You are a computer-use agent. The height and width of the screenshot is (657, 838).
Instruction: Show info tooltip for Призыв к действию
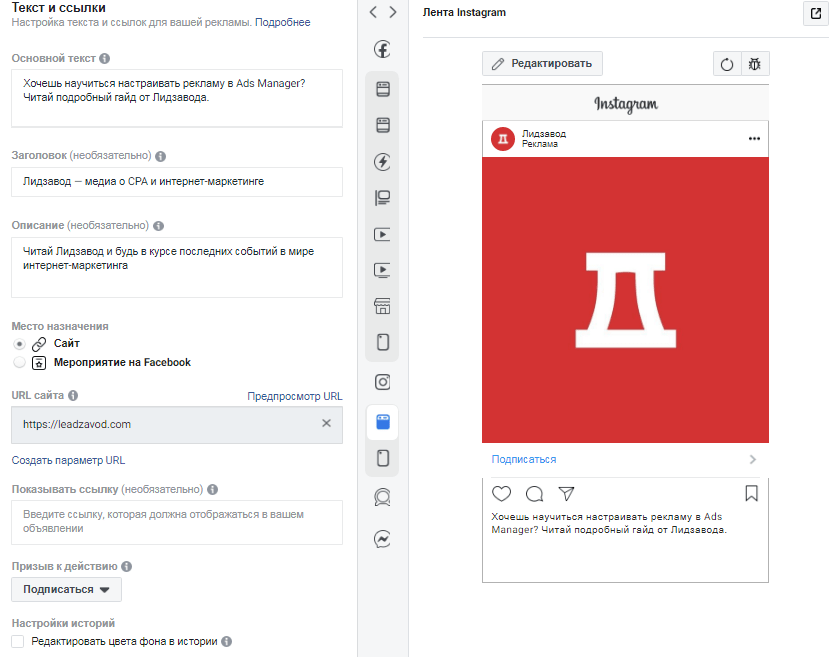[x=126, y=566]
